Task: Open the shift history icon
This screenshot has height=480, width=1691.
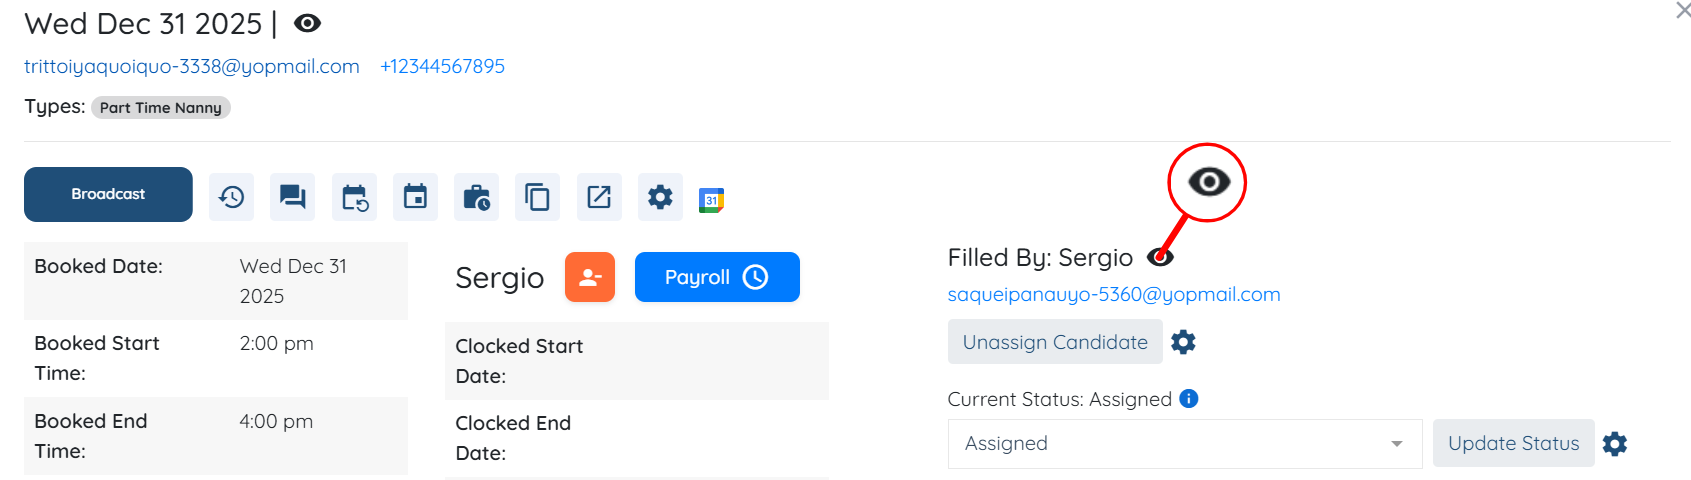Action: (x=231, y=197)
